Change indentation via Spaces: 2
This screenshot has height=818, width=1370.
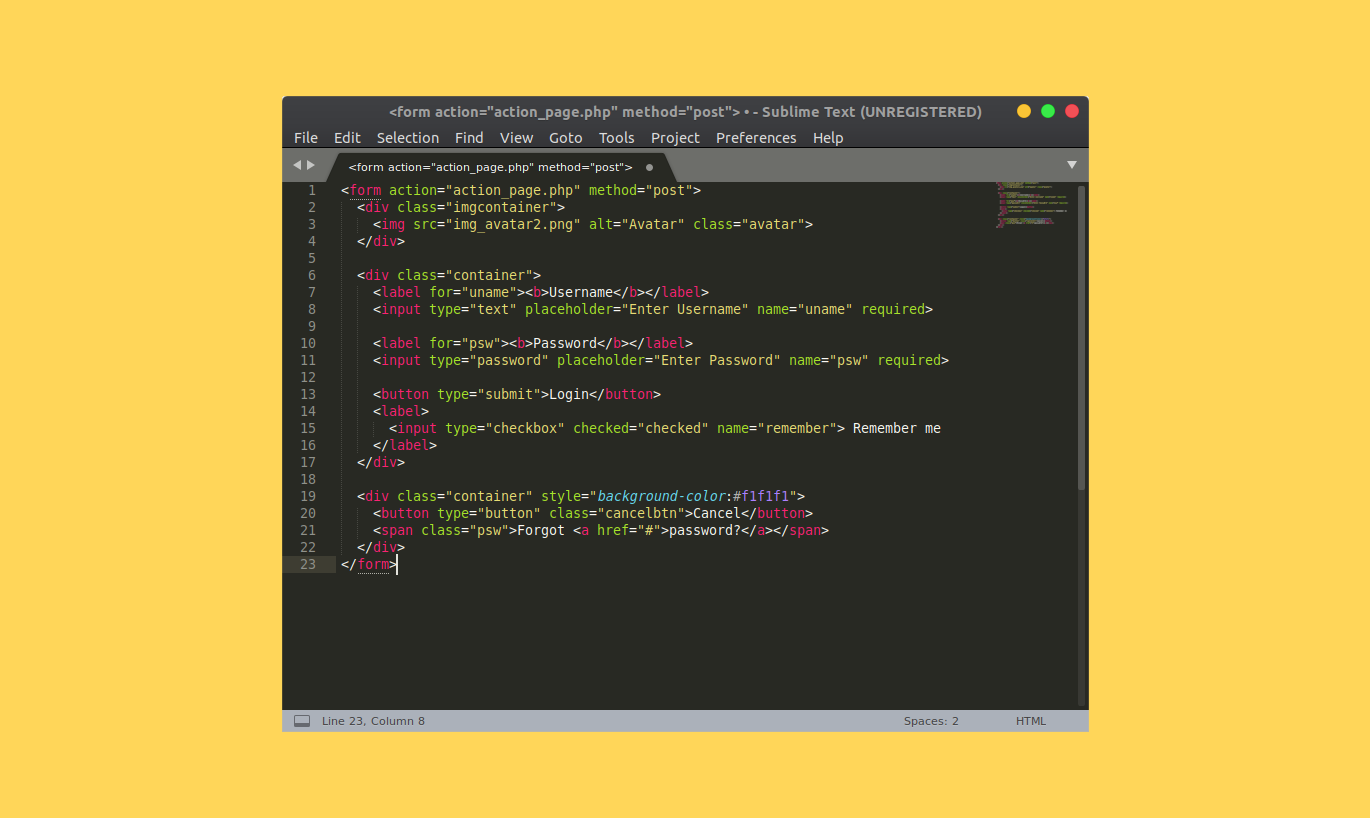[x=931, y=721]
